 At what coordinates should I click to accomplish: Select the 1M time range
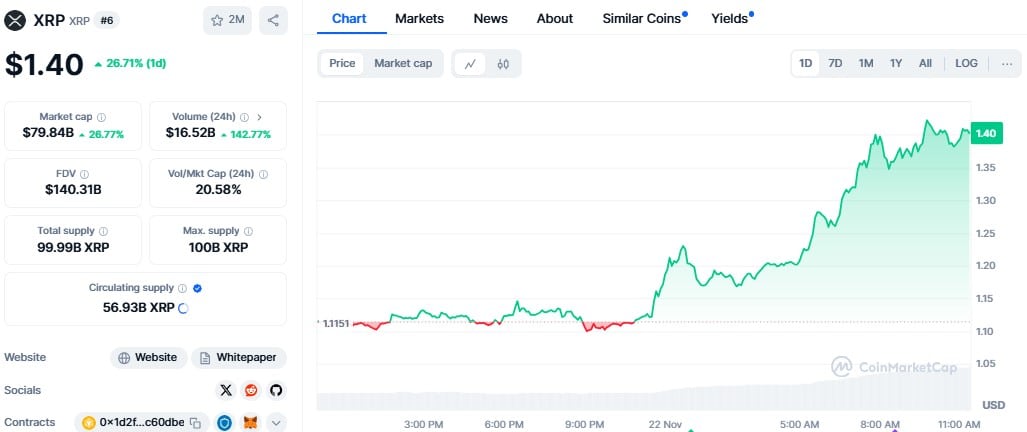(x=866, y=63)
